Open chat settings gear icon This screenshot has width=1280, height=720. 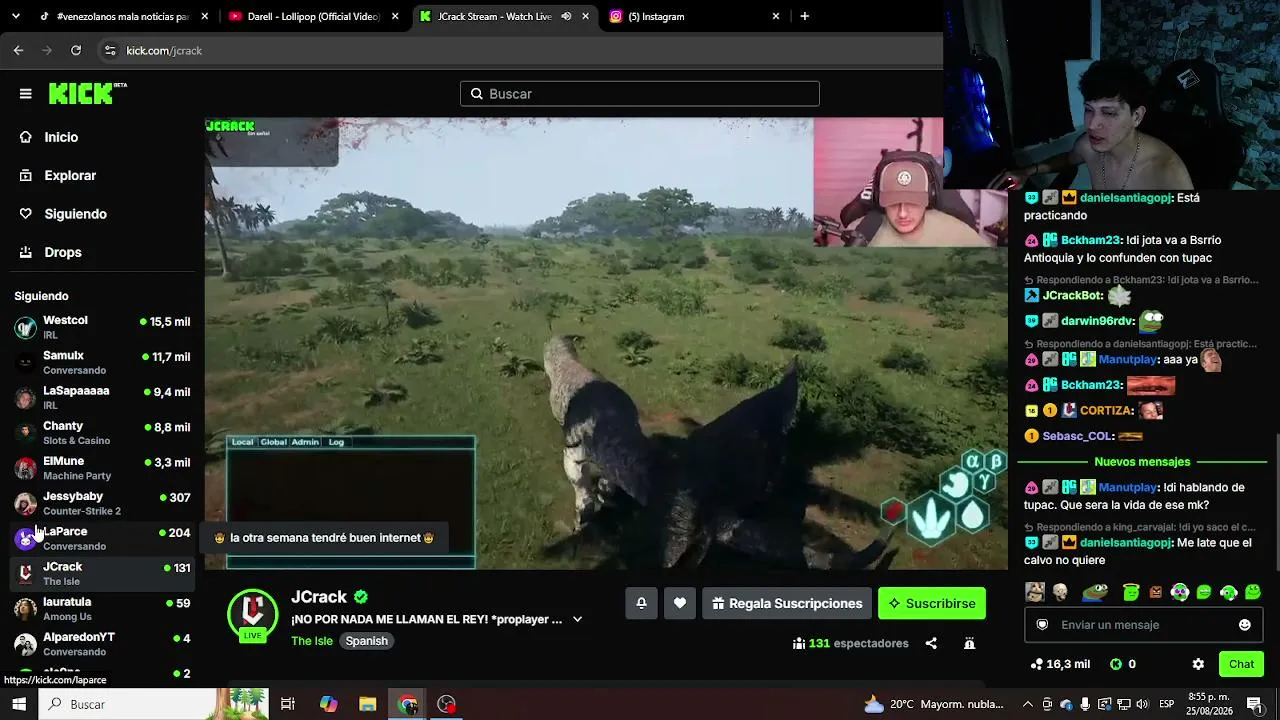(1198, 664)
